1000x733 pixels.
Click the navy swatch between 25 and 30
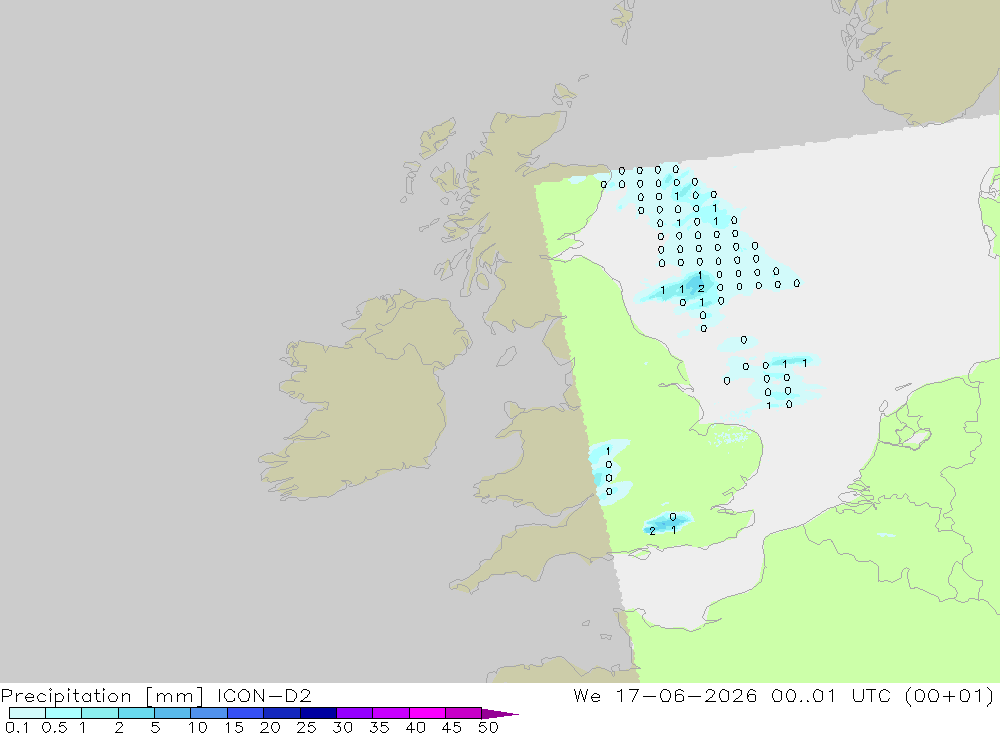tap(318, 713)
